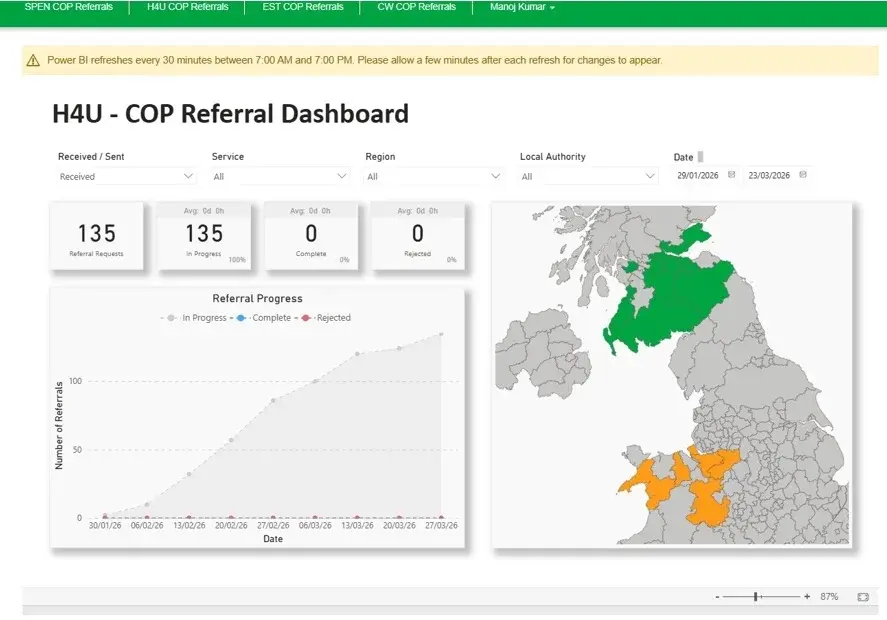Viewport: 887px width, 620px height.
Task: Click the 30/01/26 axis date label
Action: pyautogui.click(x=105, y=526)
